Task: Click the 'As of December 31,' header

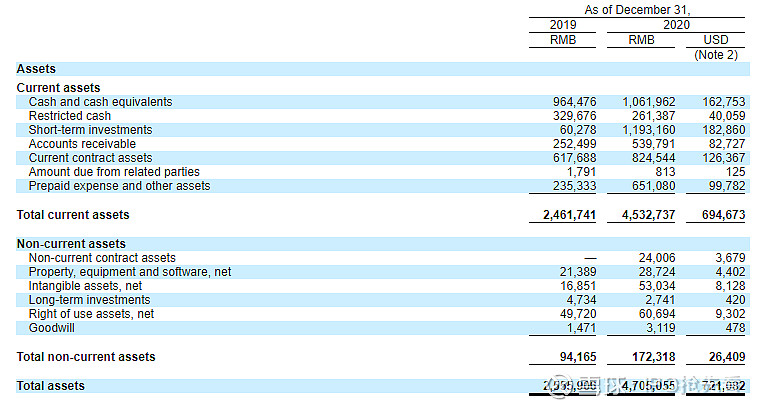Action: point(637,10)
